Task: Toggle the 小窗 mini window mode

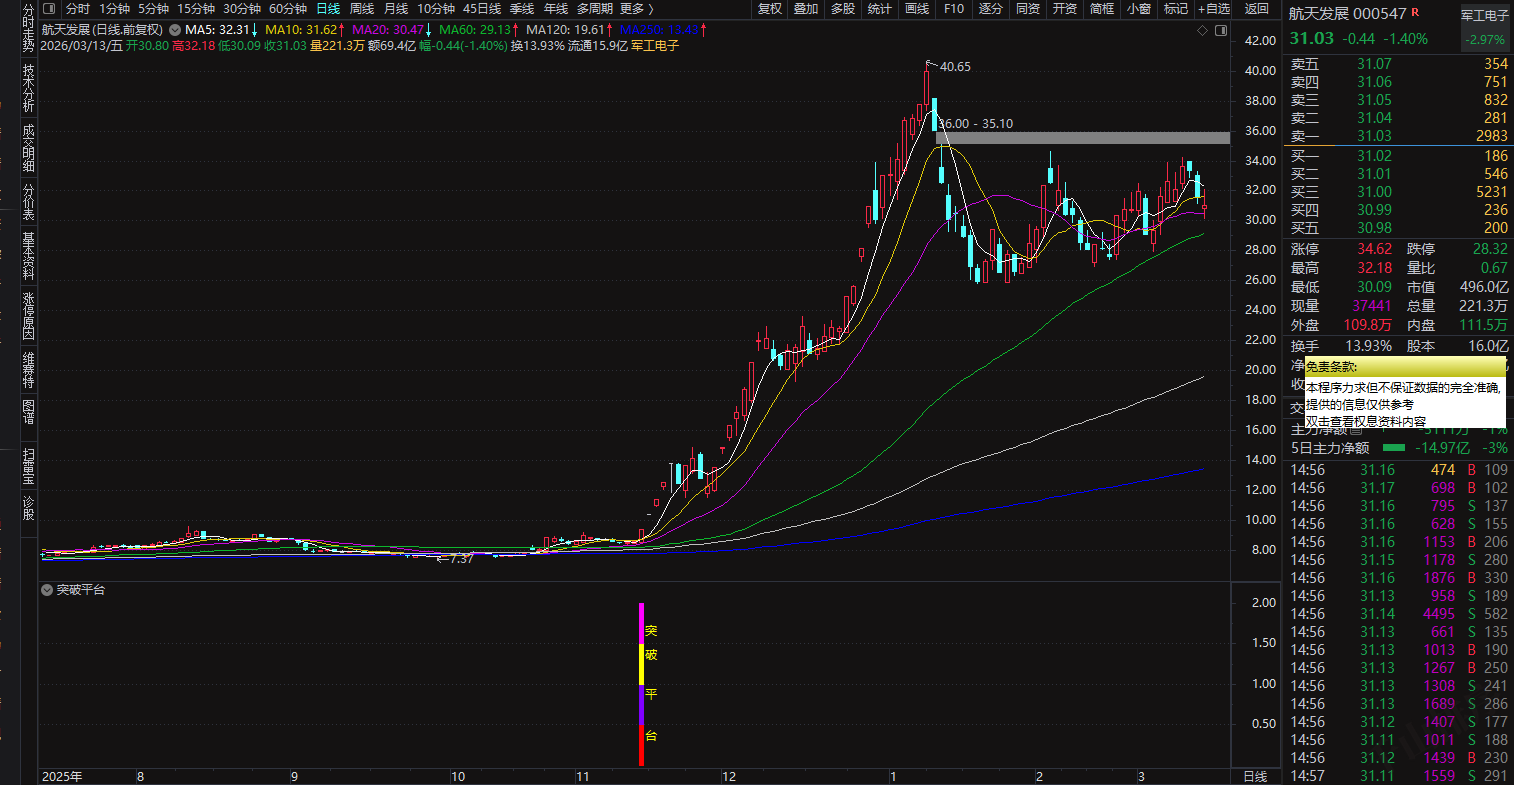Action: tap(1138, 9)
